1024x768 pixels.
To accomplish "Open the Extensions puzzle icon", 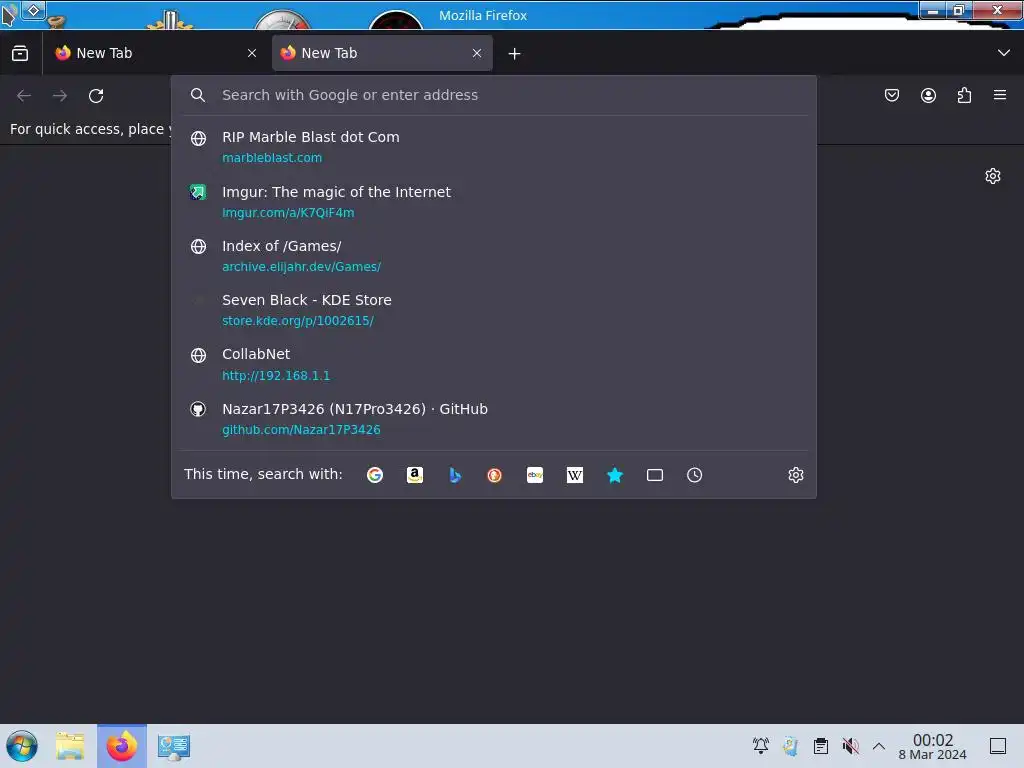I will click(964, 95).
